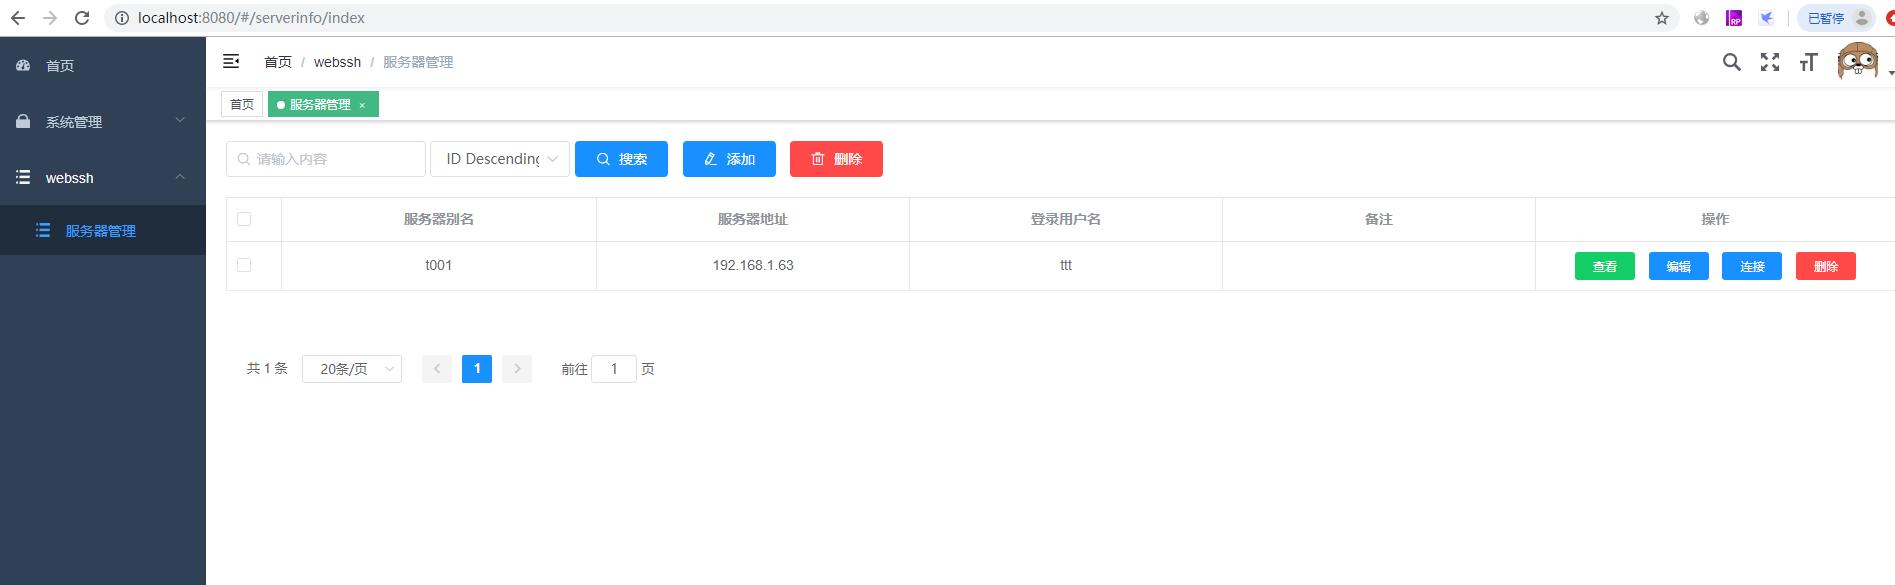Click list icon beside 服务器管理 in sidebar
The width and height of the screenshot is (1895, 585).
pyautogui.click(x=43, y=230)
